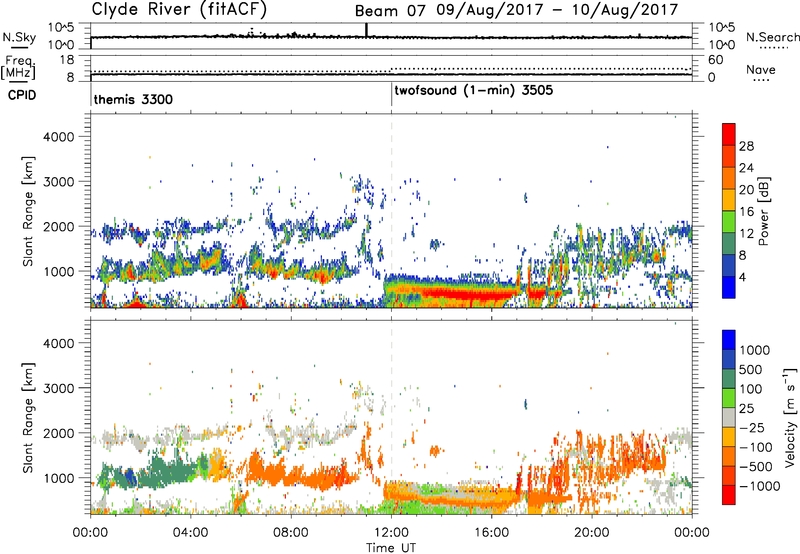Viewport: 800px width, 554px height.
Task: Click the '4000' tick on the power panel
Action: coord(59,137)
